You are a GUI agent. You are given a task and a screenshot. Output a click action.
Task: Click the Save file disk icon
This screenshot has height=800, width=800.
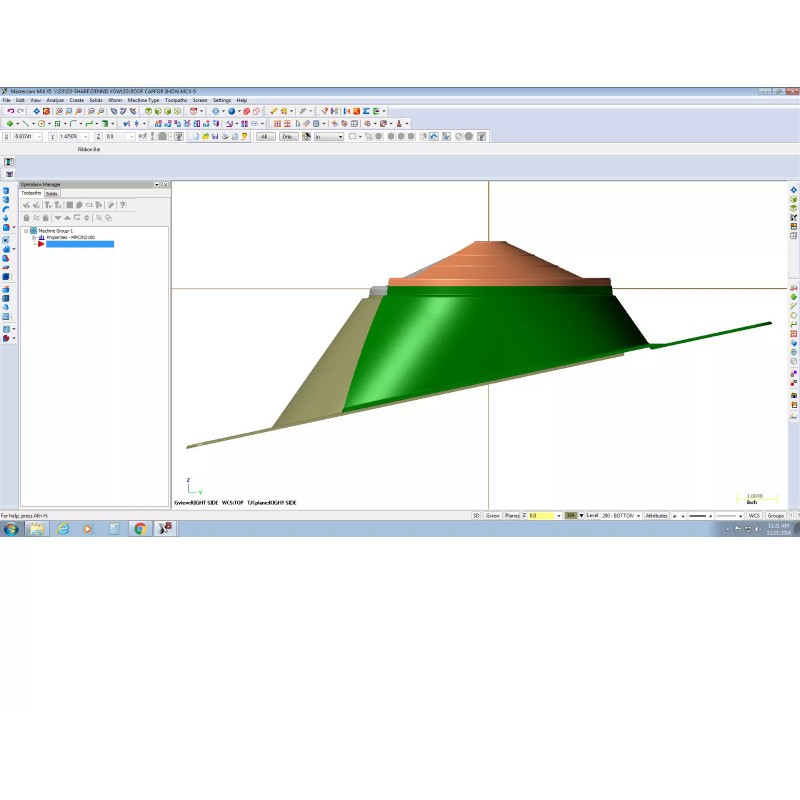(x=215, y=136)
